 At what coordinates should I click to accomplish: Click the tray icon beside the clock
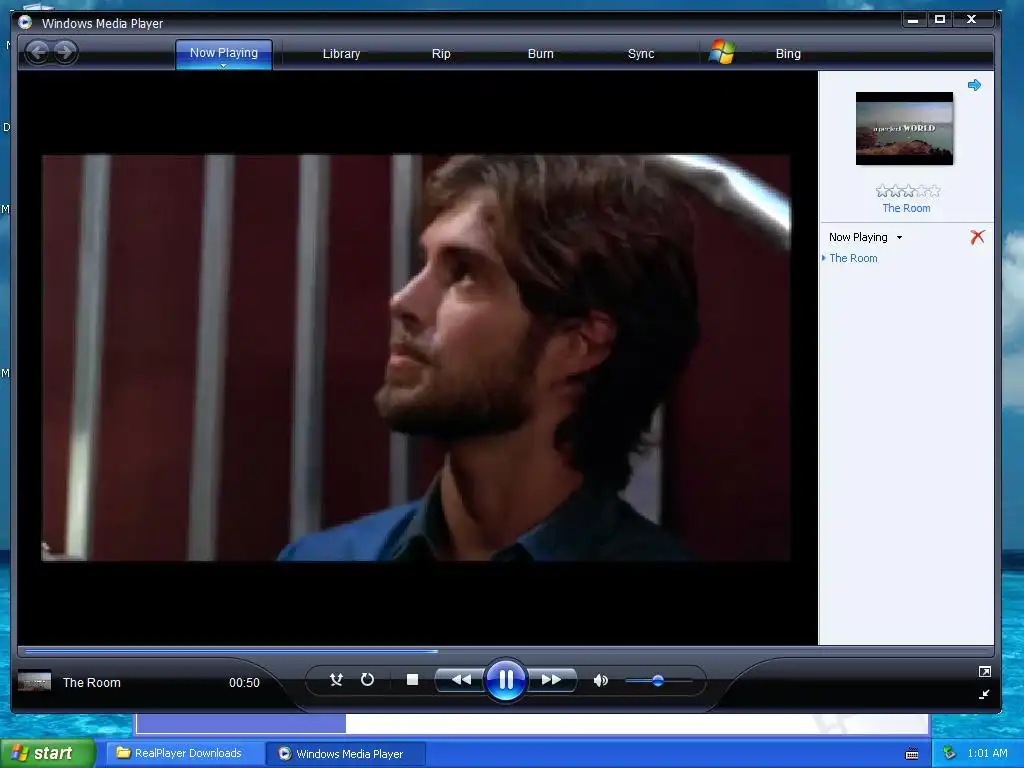tap(949, 753)
